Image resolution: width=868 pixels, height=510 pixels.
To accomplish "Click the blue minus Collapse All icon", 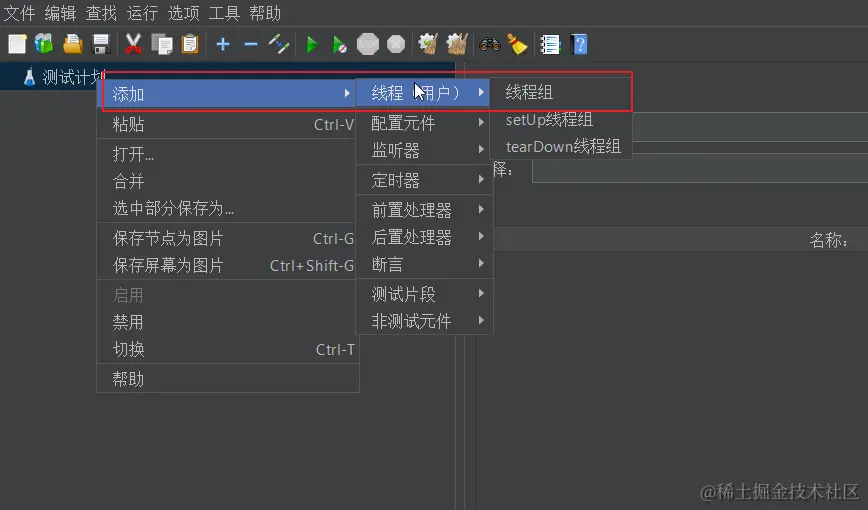I will 251,44.
